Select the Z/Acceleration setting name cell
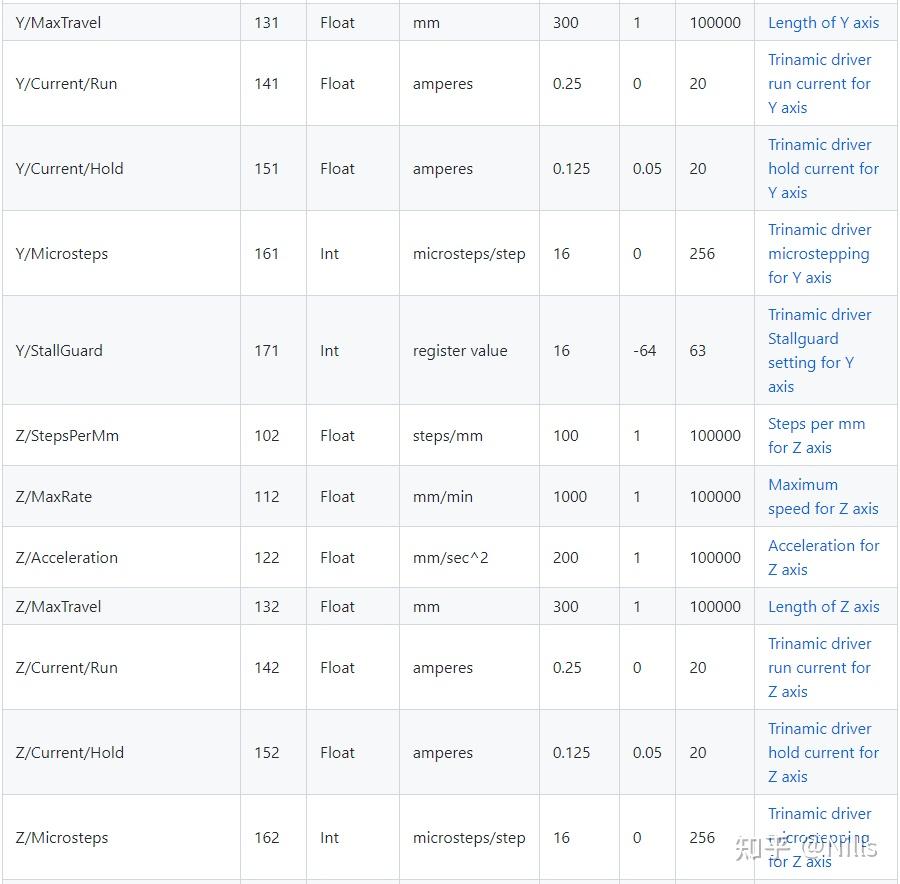The height and width of the screenshot is (884, 900). (x=66, y=558)
